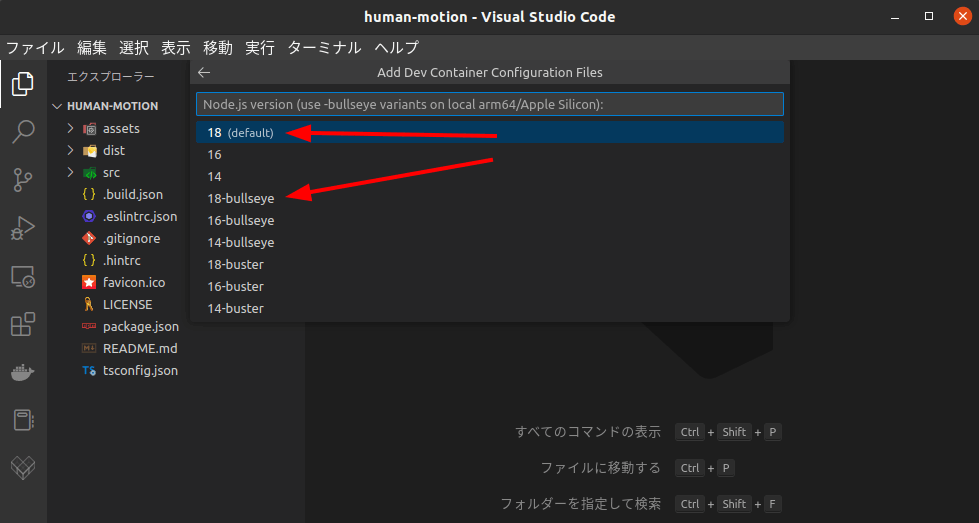Image resolution: width=979 pixels, height=523 pixels.
Task: Open .build.json file name in explorer
Action: [133, 195]
